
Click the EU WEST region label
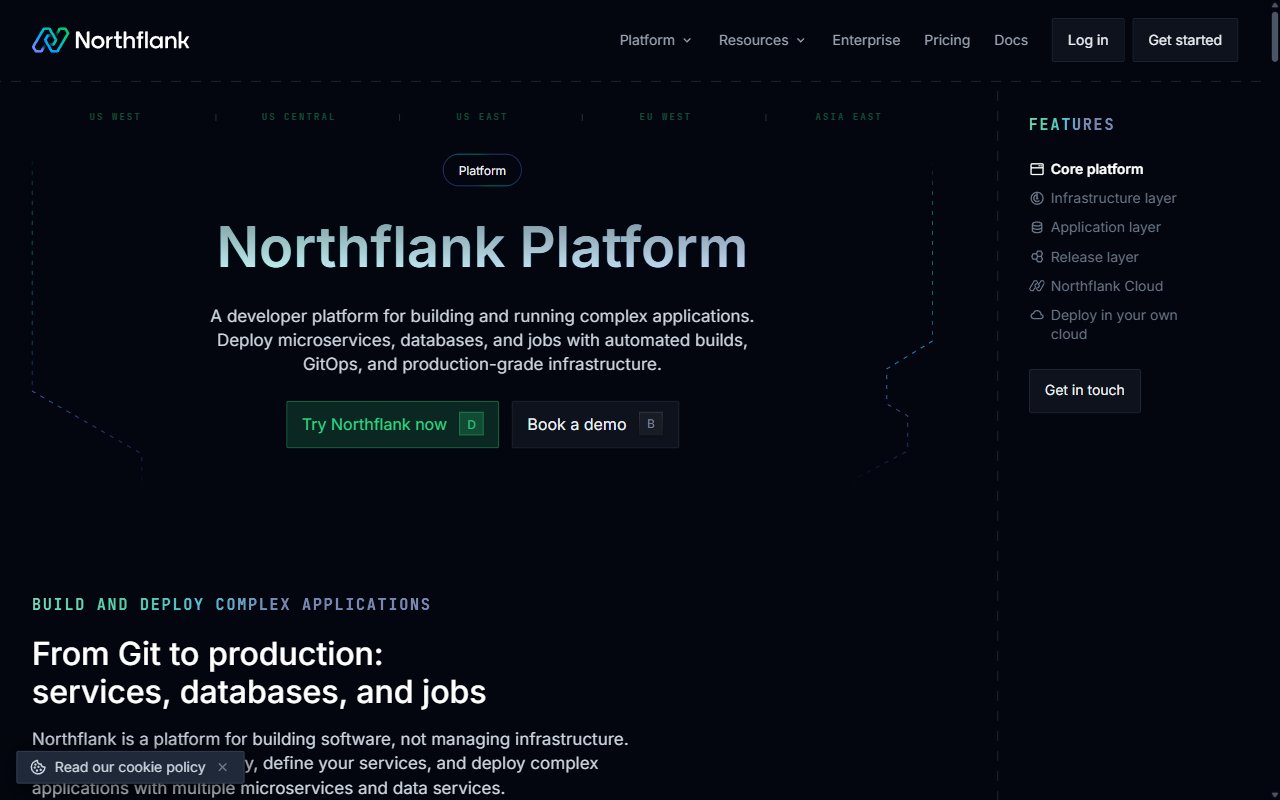tap(665, 117)
